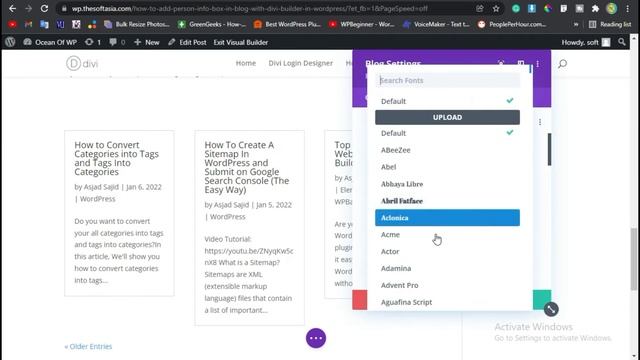The image size is (640, 360).
Task: Open the Reading list
Action: pos(610,24)
